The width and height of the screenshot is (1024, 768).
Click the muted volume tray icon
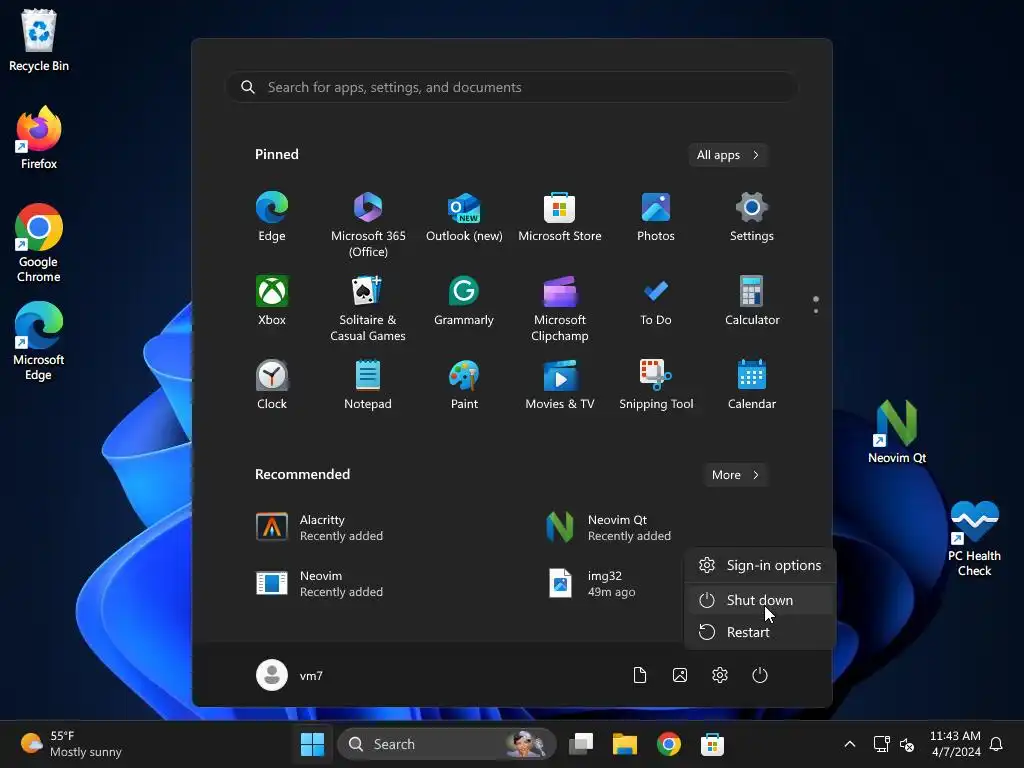907,744
